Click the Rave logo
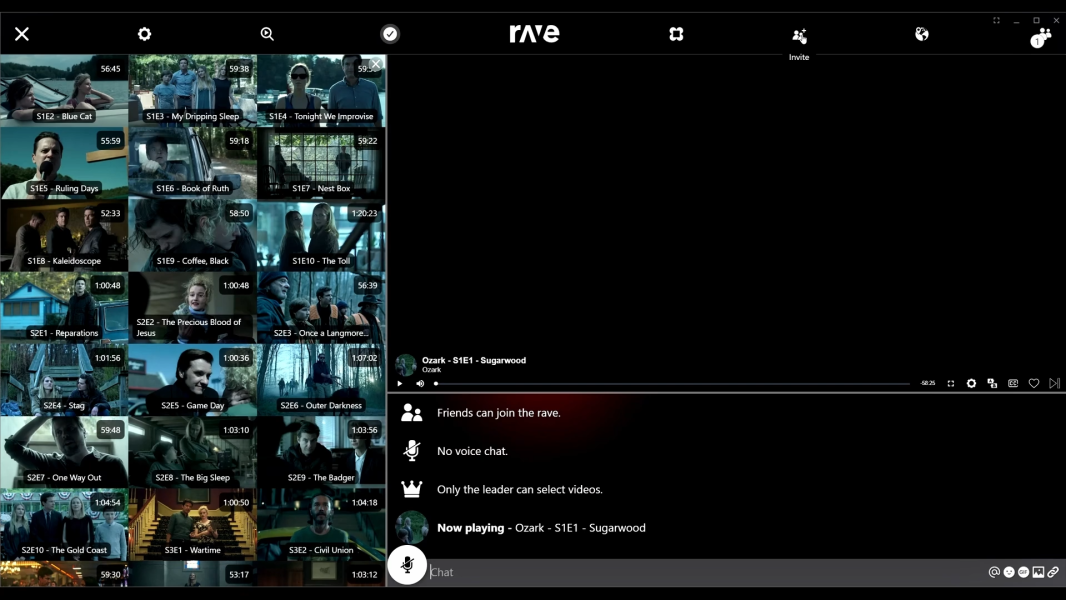 point(534,33)
